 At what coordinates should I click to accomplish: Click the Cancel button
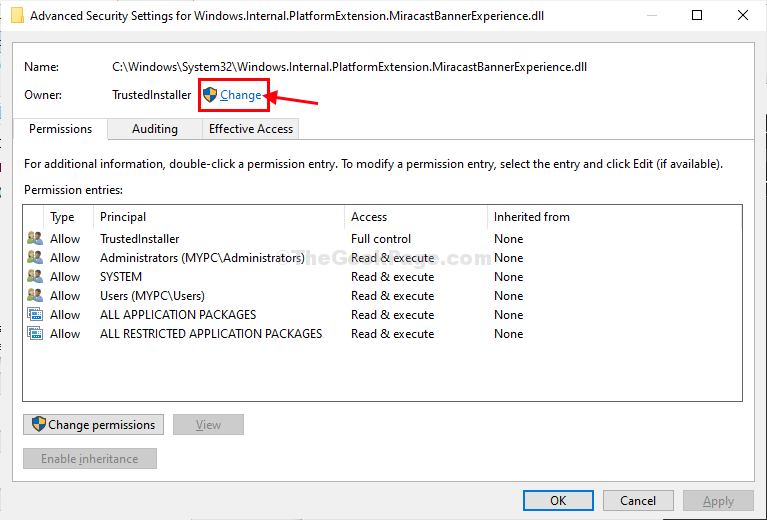638,500
